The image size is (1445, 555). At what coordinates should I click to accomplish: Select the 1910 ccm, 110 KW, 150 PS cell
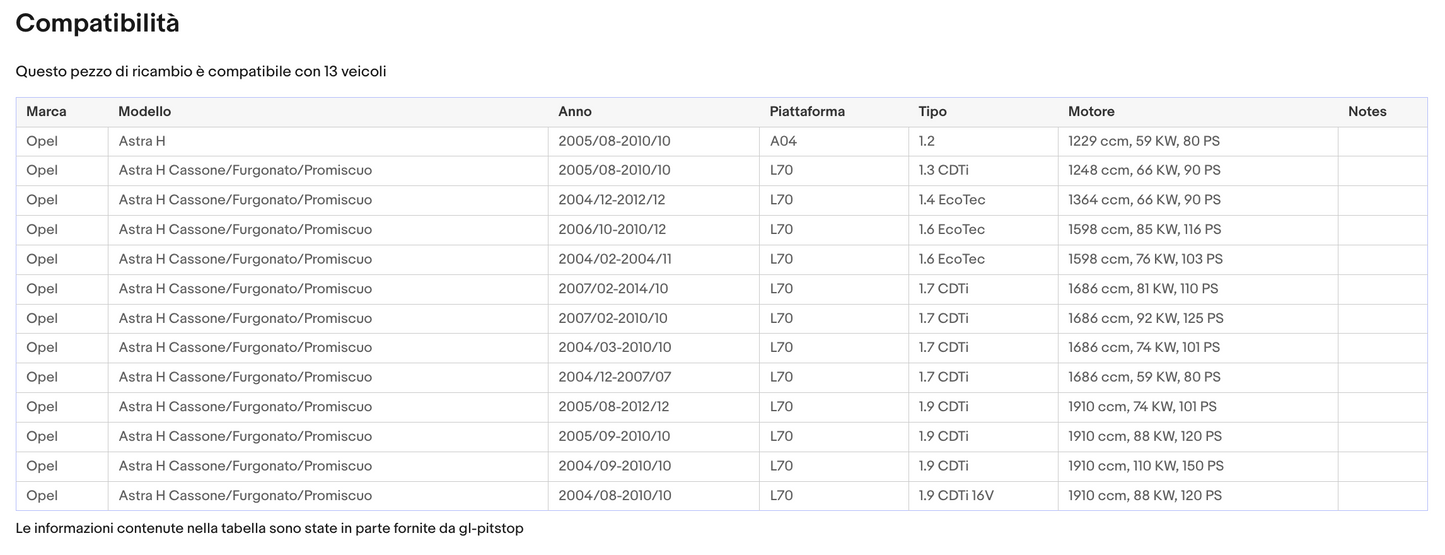click(1145, 466)
